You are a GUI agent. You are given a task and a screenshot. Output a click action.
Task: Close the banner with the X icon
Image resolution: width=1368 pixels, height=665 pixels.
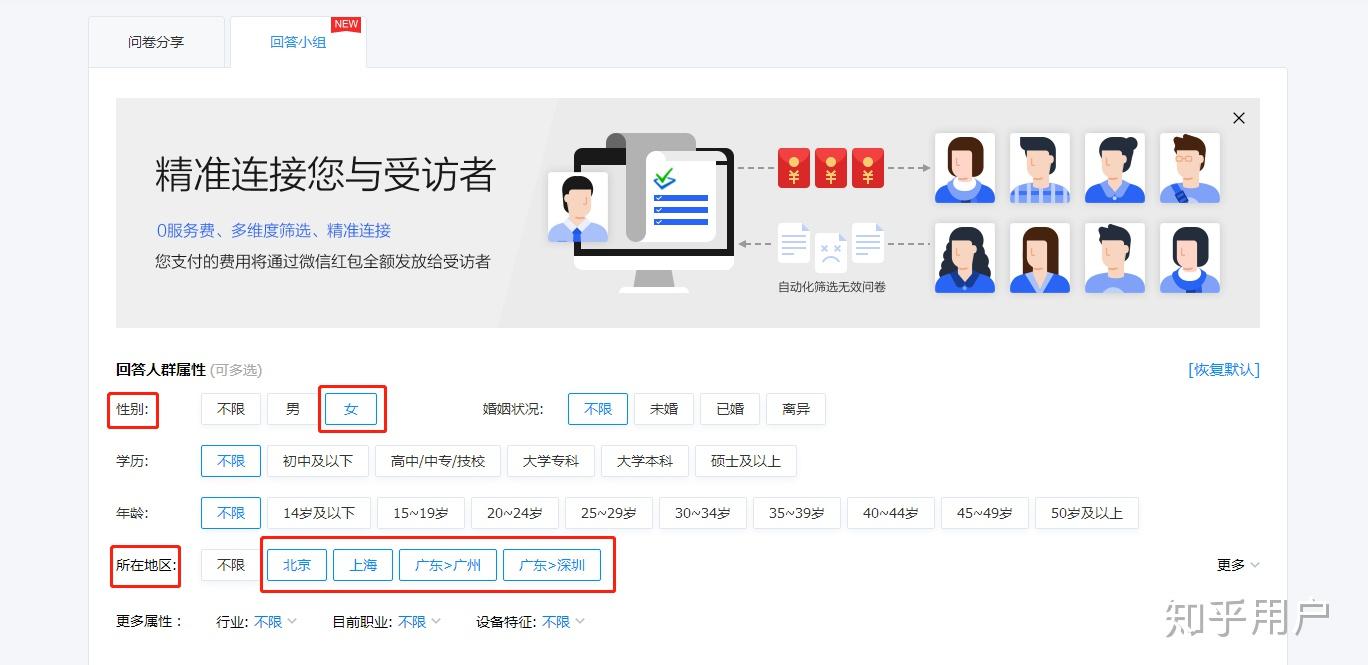[x=1239, y=118]
